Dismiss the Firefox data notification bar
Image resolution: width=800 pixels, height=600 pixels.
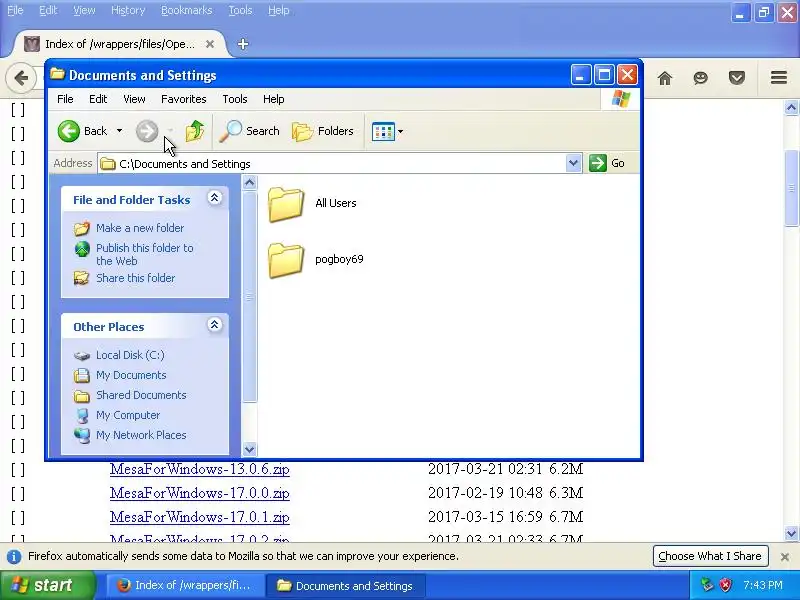point(785,557)
